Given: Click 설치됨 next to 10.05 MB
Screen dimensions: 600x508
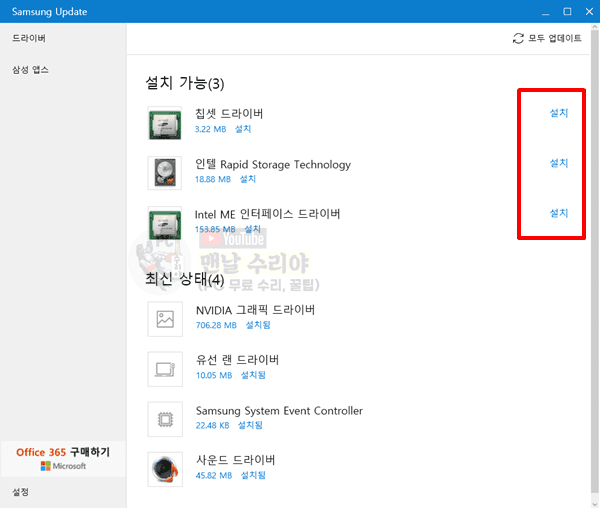Looking at the screenshot, I should pyautogui.click(x=253, y=375).
